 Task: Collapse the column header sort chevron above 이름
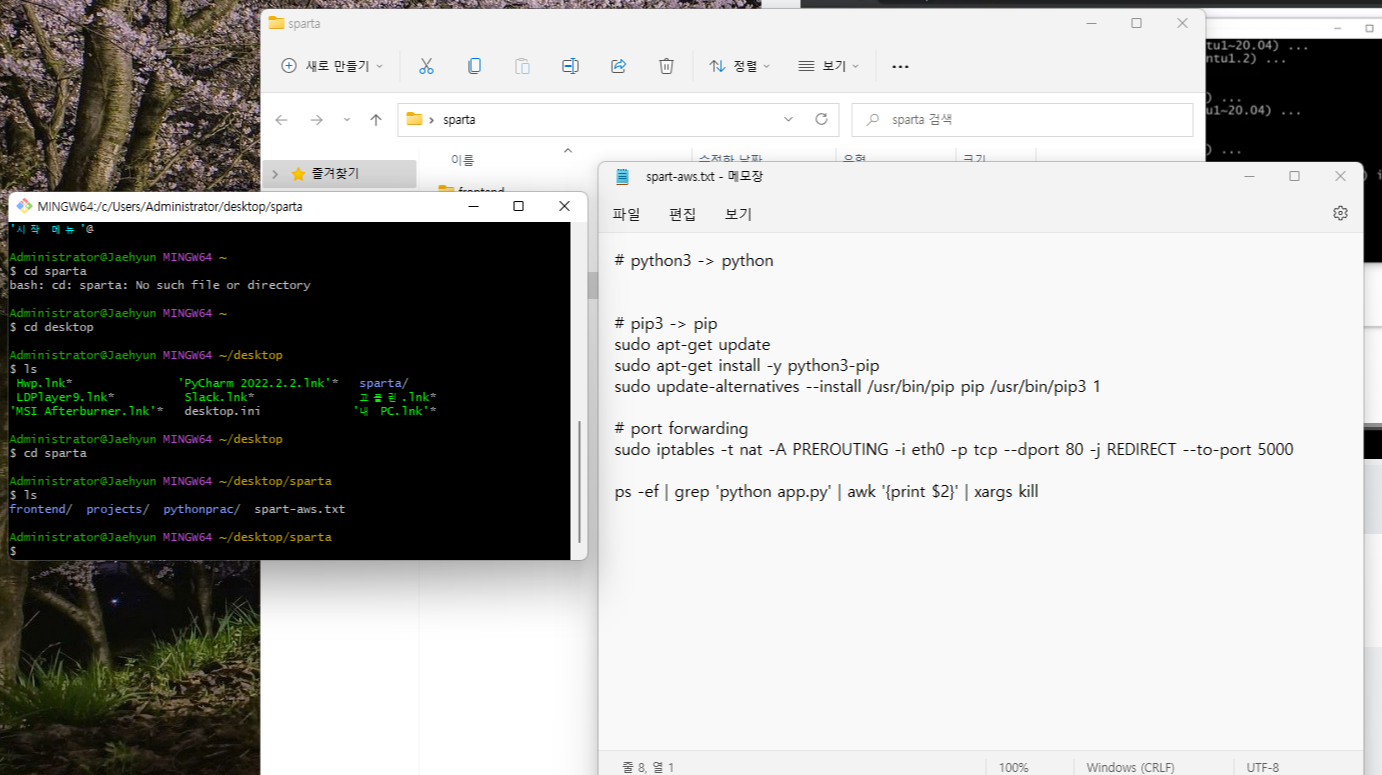tap(568, 151)
